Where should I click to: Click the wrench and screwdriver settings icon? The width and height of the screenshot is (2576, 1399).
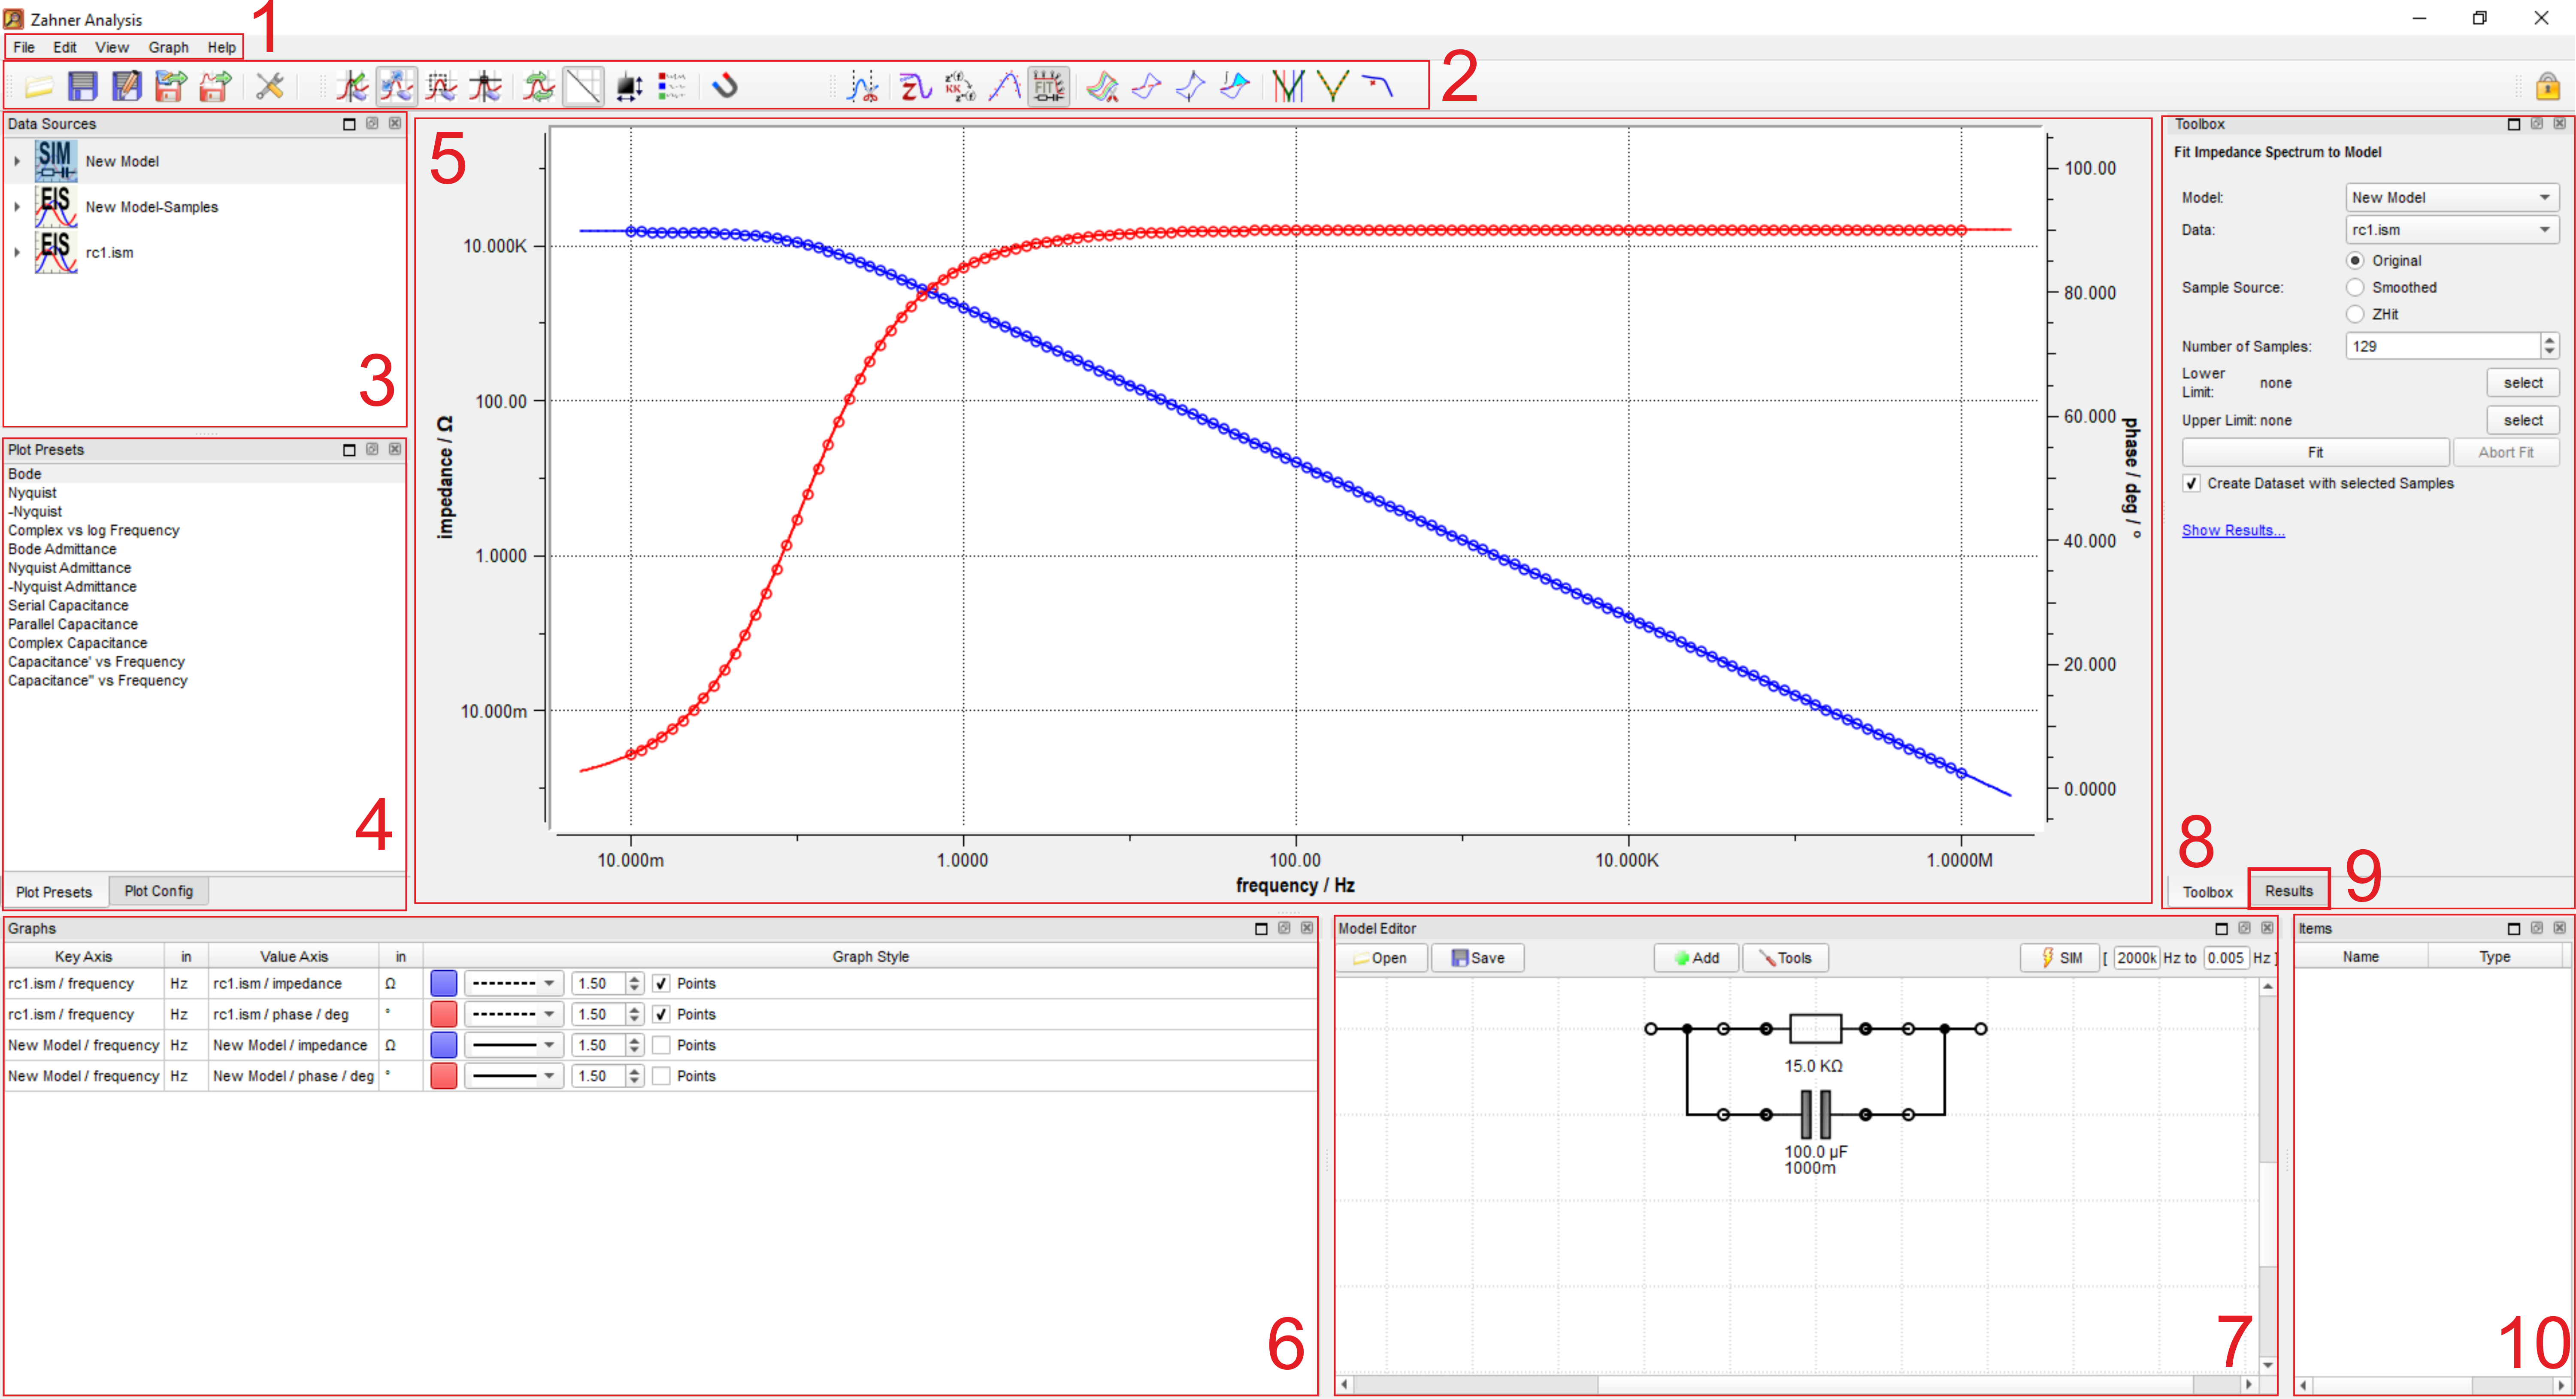tap(269, 86)
